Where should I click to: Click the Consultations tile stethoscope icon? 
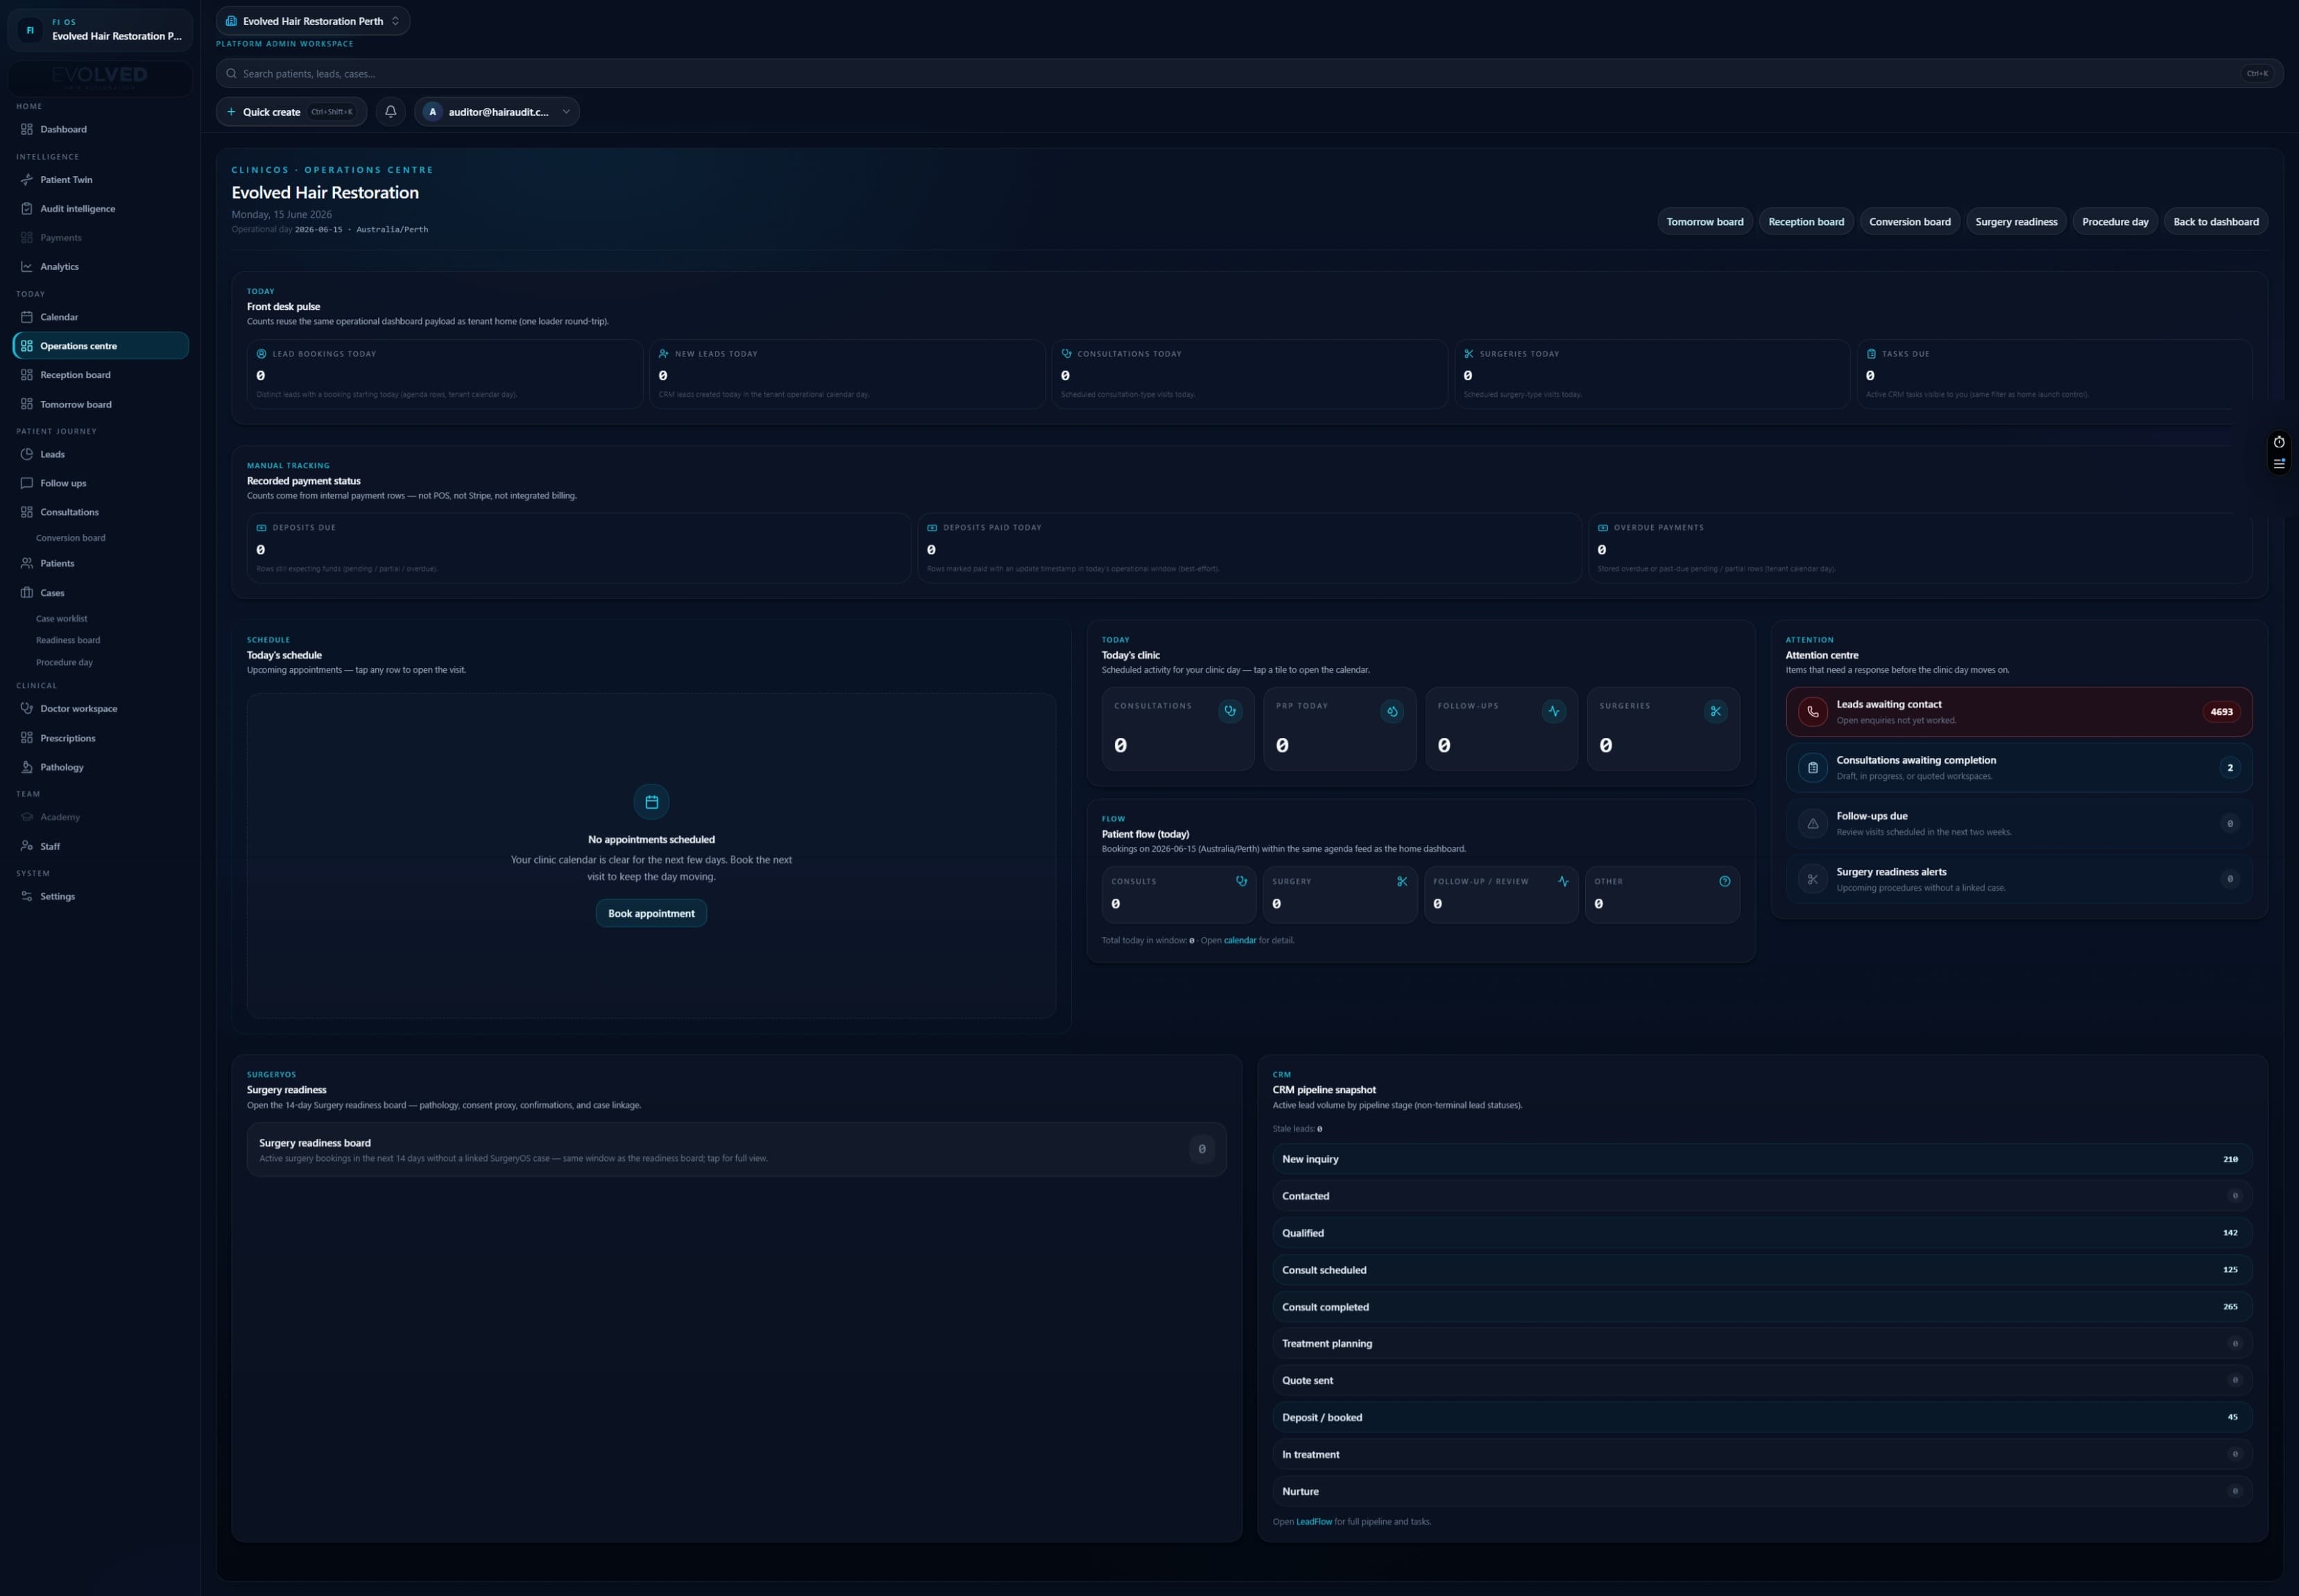pyautogui.click(x=1230, y=711)
